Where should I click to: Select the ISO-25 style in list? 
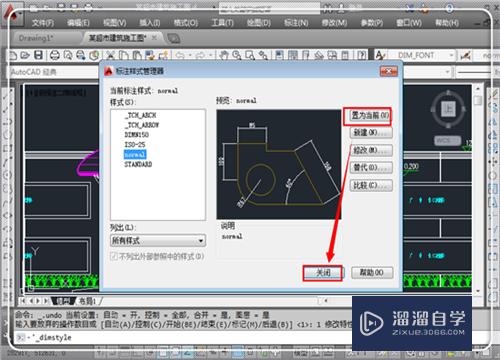[x=135, y=145]
